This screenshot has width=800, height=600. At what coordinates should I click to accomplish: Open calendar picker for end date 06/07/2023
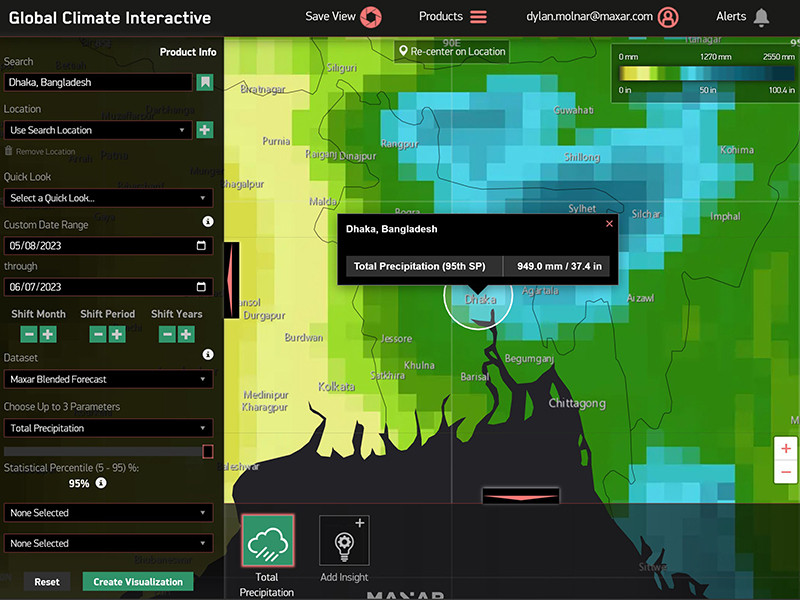point(201,287)
